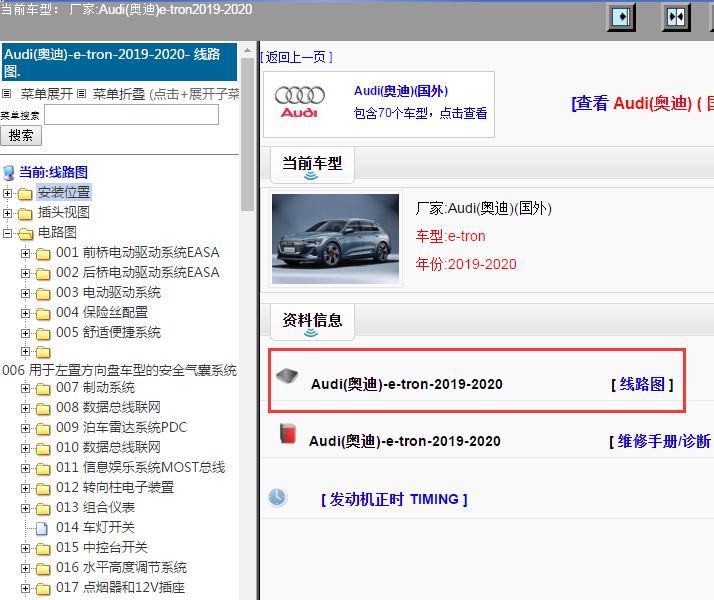714x600 pixels.
Task: Select tree item 002 后桥电动驱动系统EASA
Action: [x=138, y=273]
